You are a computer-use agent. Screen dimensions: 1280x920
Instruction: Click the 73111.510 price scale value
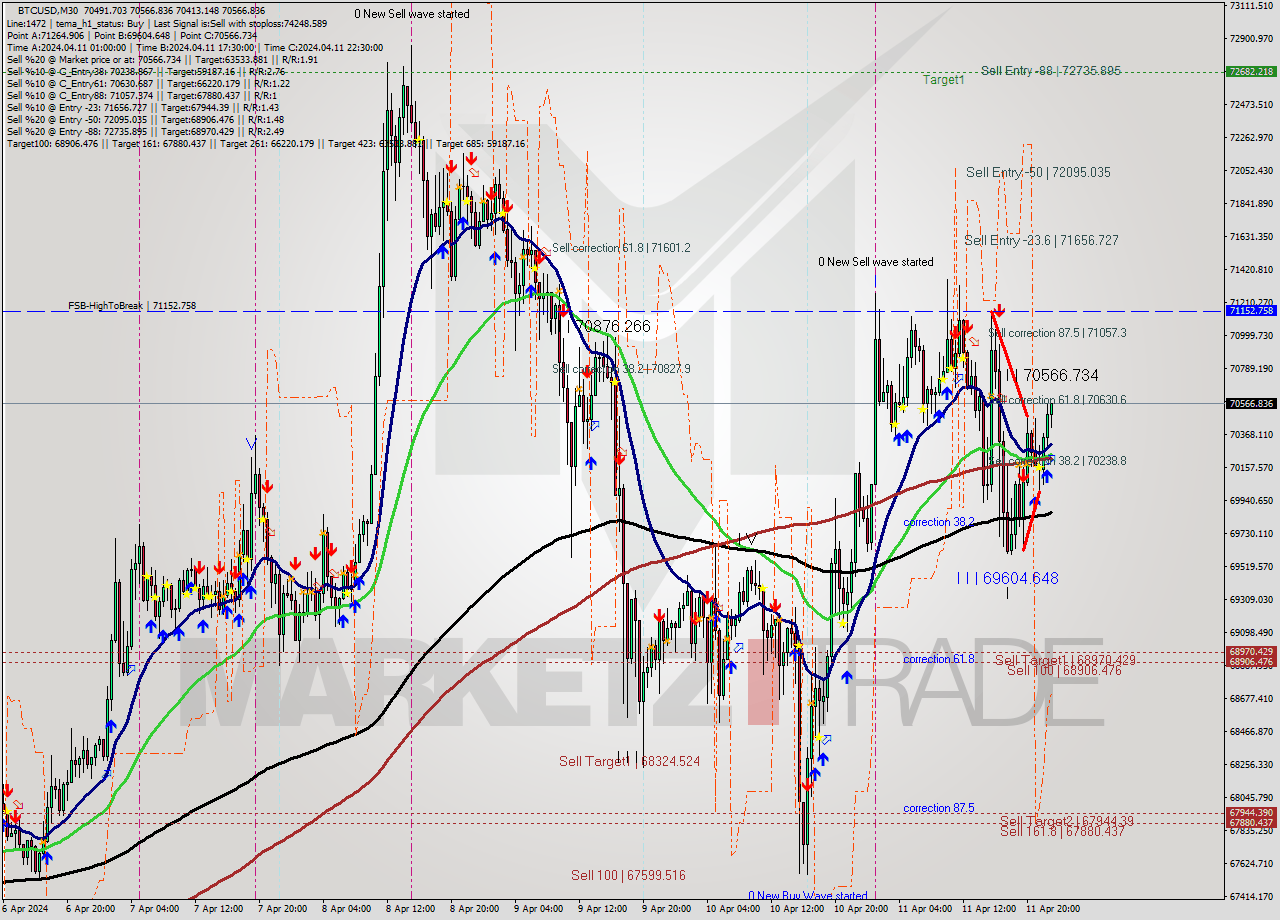click(x=1251, y=5)
